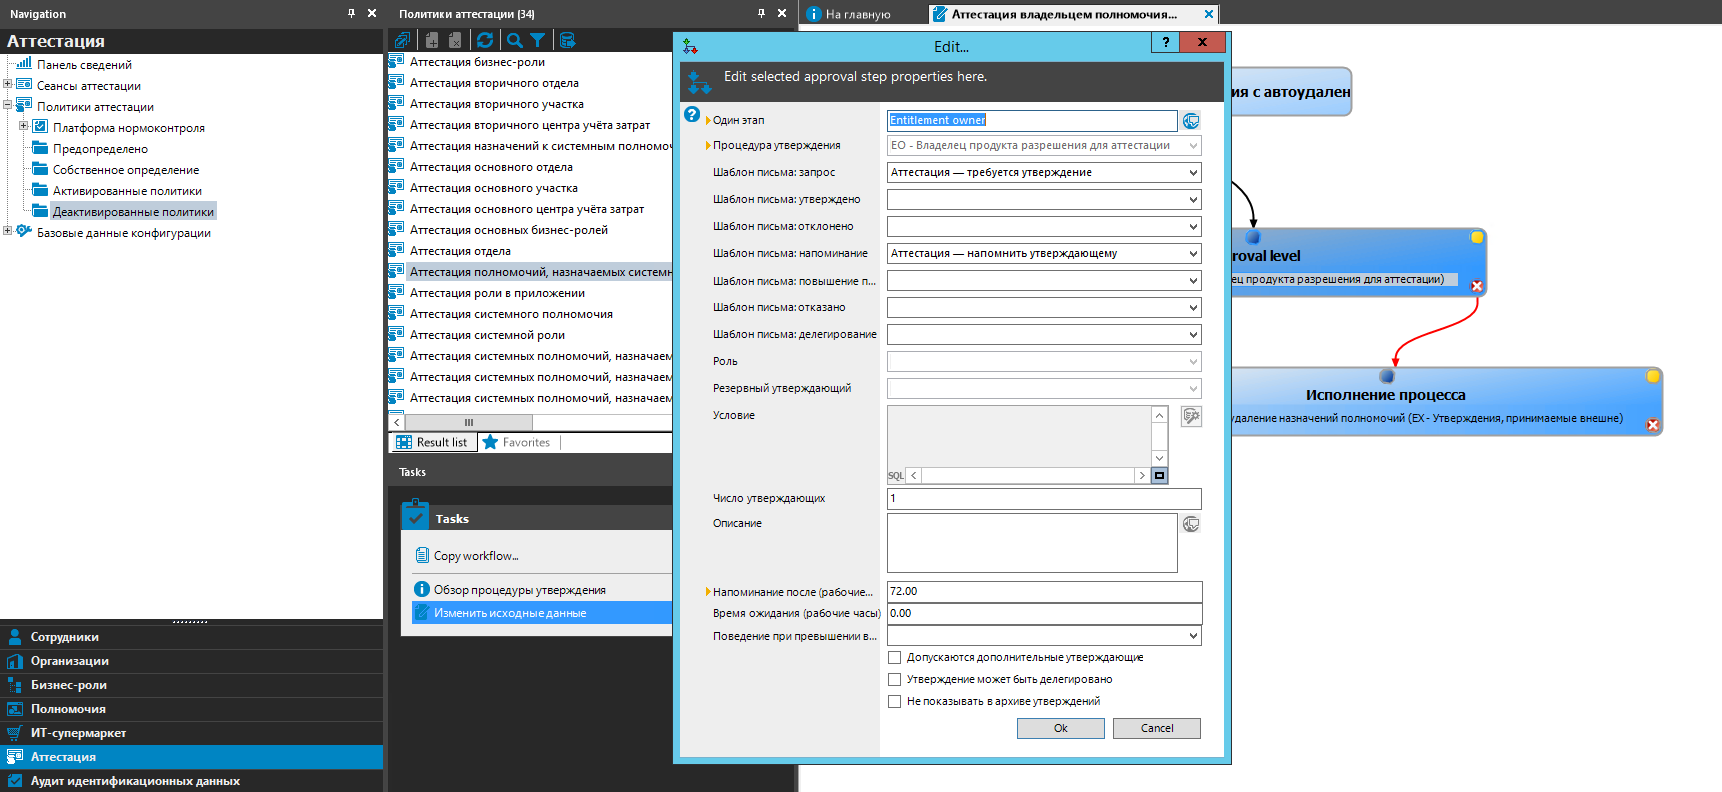Open the Шаблон письма: делегирование dropdown

1193,335
